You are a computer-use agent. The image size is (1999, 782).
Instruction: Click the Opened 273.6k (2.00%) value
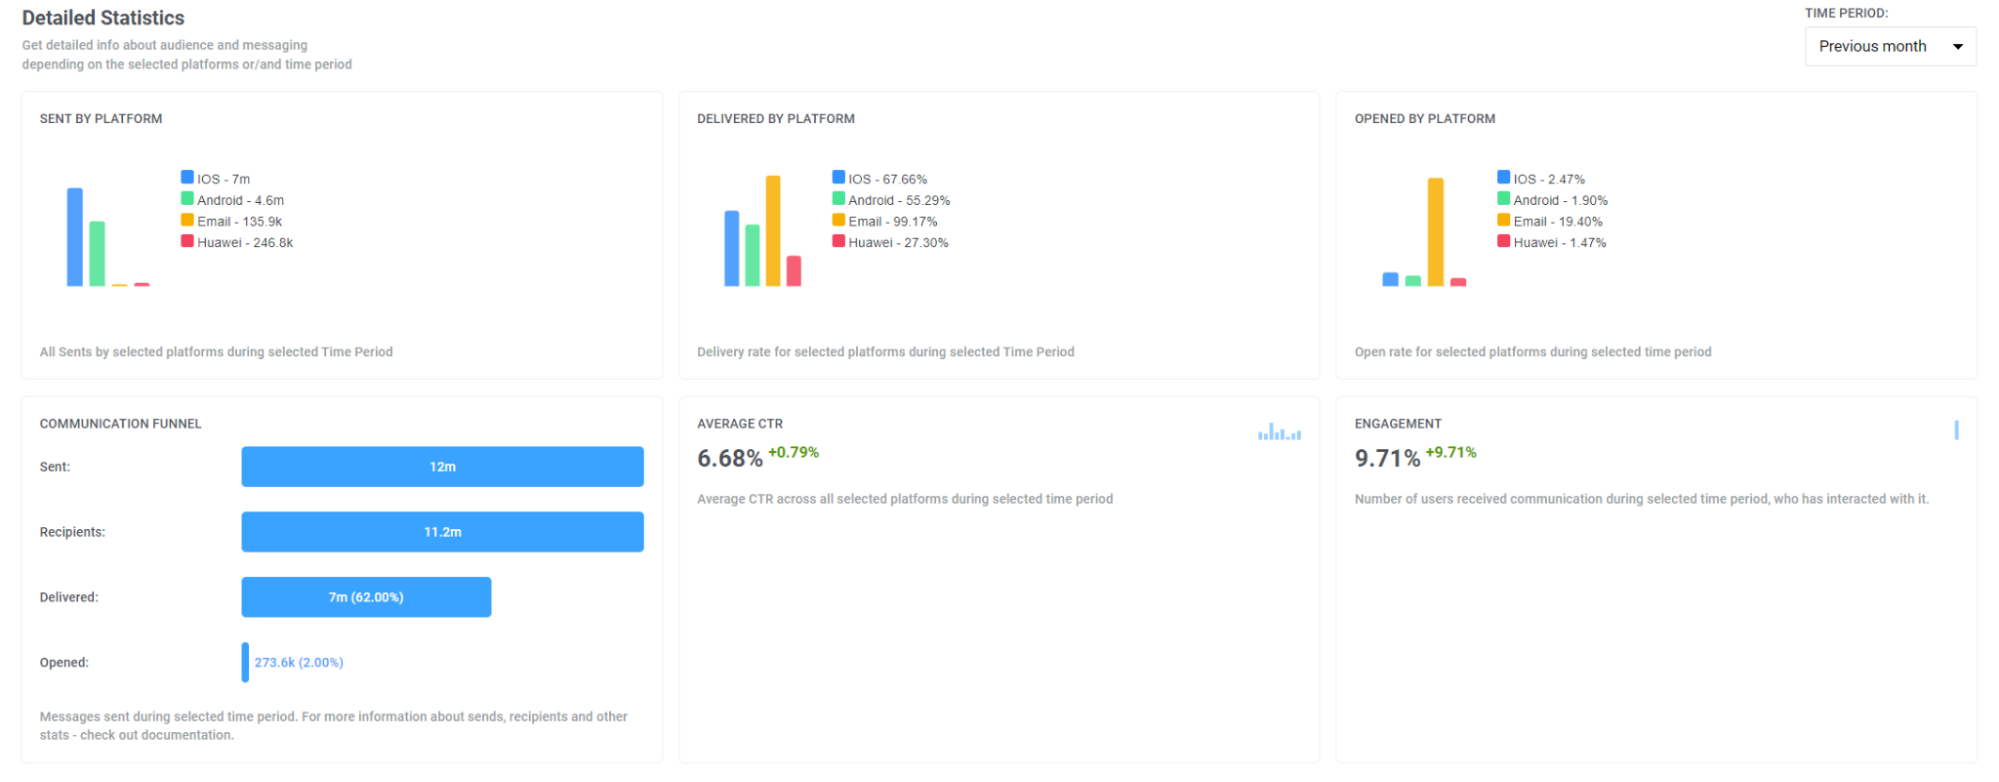(298, 662)
